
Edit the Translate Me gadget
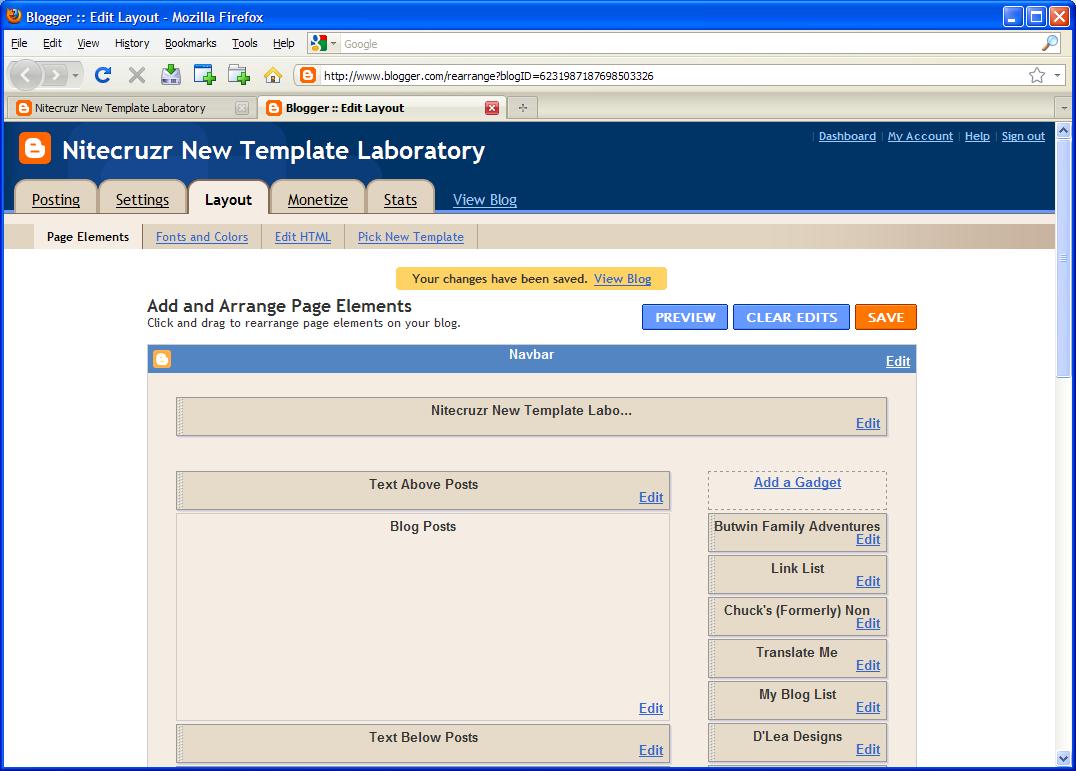point(867,665)
